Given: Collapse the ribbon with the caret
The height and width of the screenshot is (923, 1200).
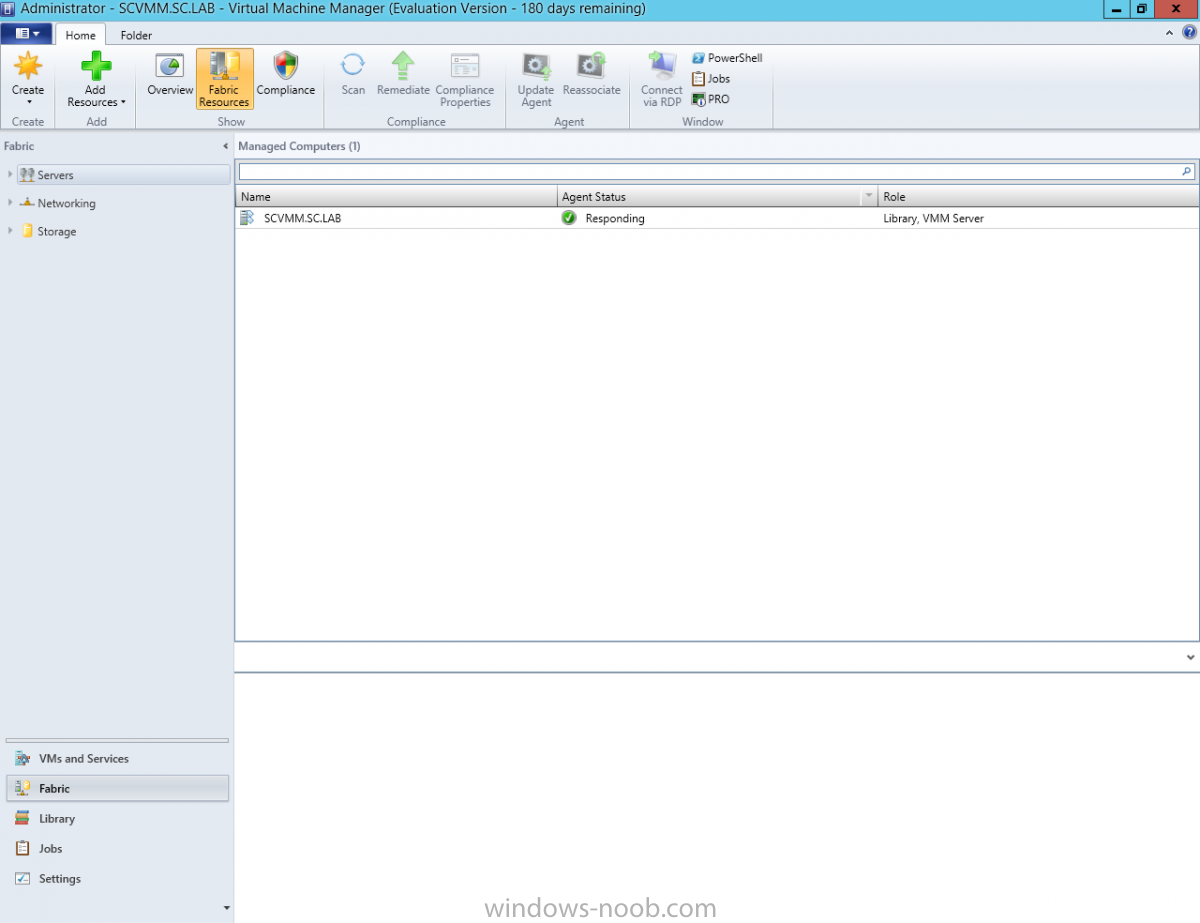Looking at the screenshot, I should (1171, 33).
